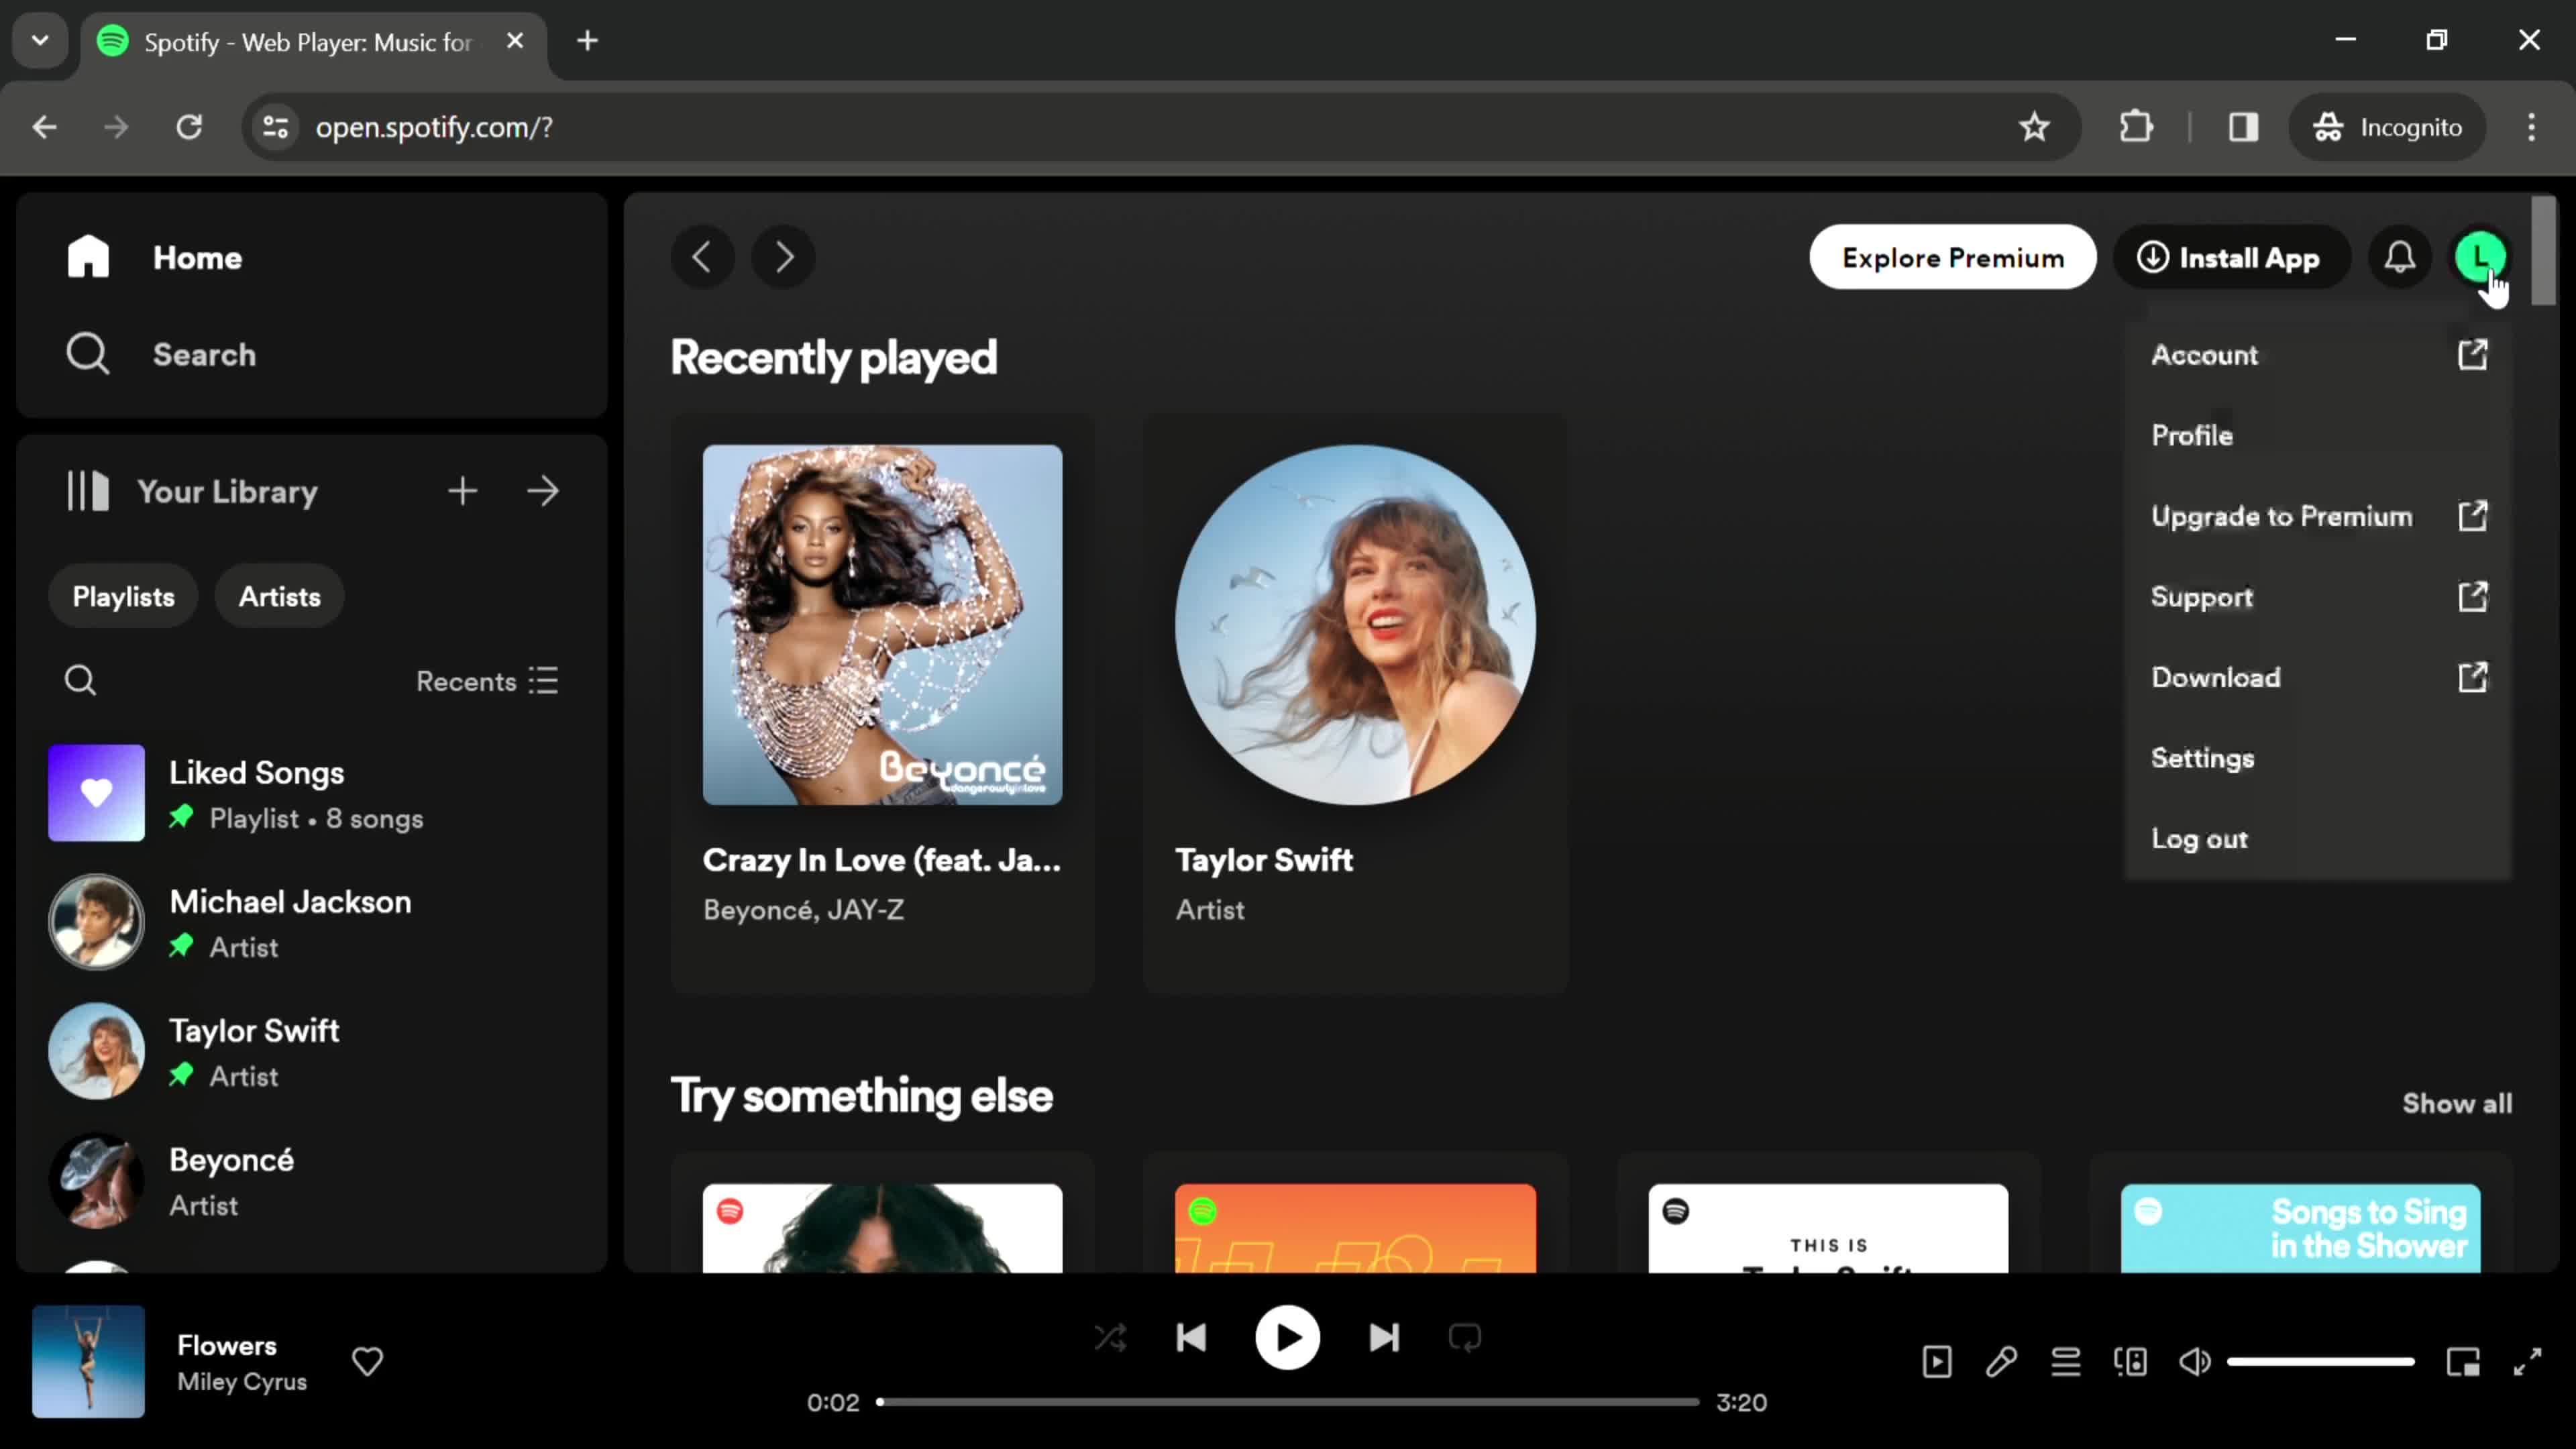This screenshot has width=2576, height=1449.
Task: Open Taylor Swift in the library list
Action: tap(312, 1051)
